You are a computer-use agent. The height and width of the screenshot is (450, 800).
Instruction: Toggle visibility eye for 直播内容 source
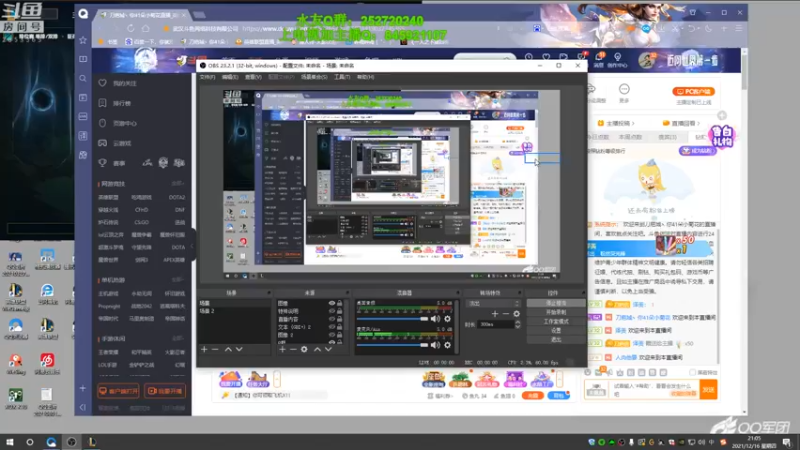[x=332, y=319]
